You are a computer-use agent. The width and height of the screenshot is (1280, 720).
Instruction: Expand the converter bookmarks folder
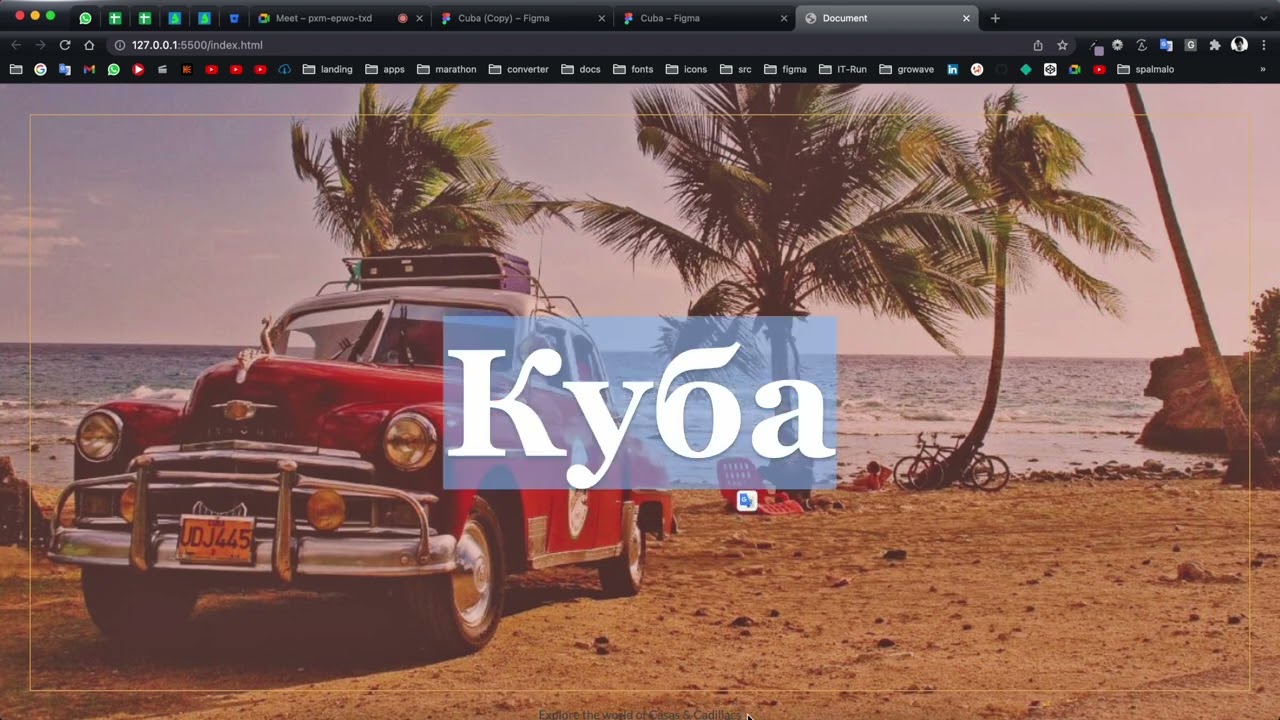(518, 69)
